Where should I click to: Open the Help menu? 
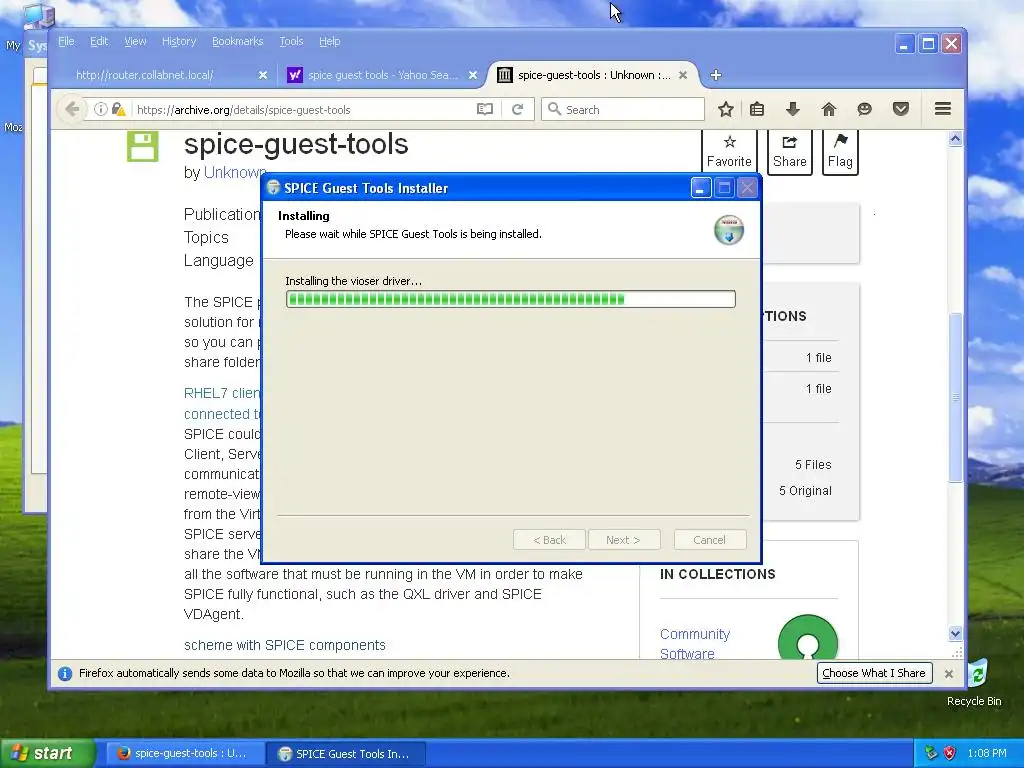point(330,41)
